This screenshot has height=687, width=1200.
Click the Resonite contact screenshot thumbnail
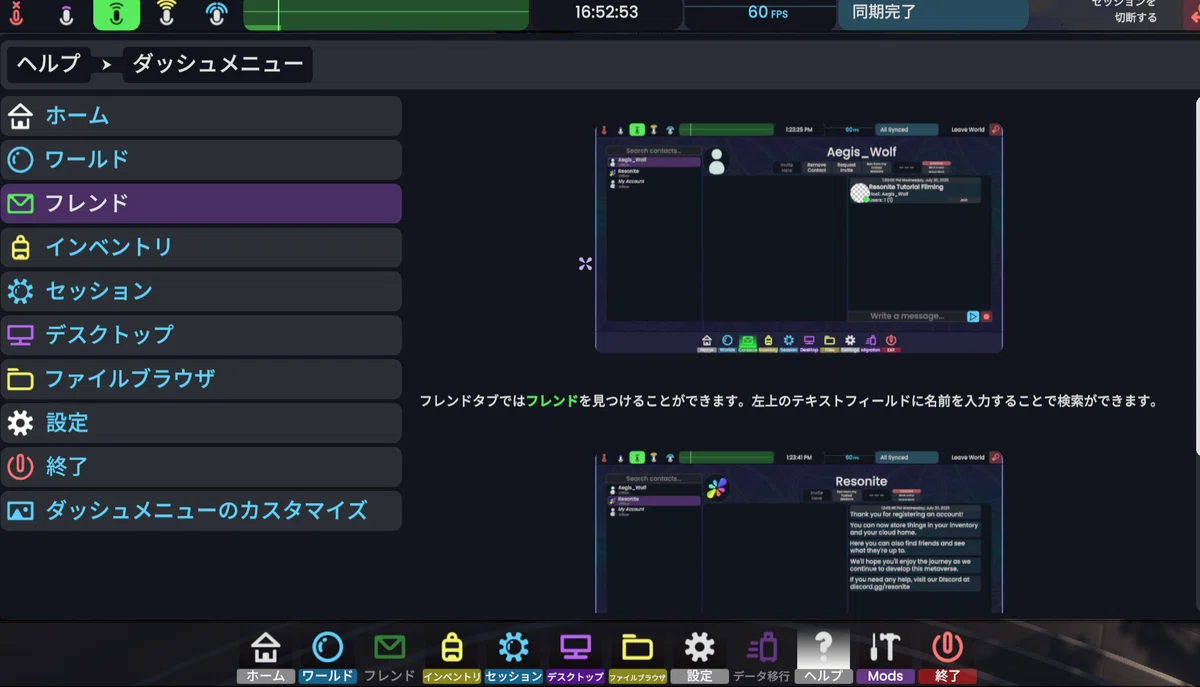pos(799,532)
